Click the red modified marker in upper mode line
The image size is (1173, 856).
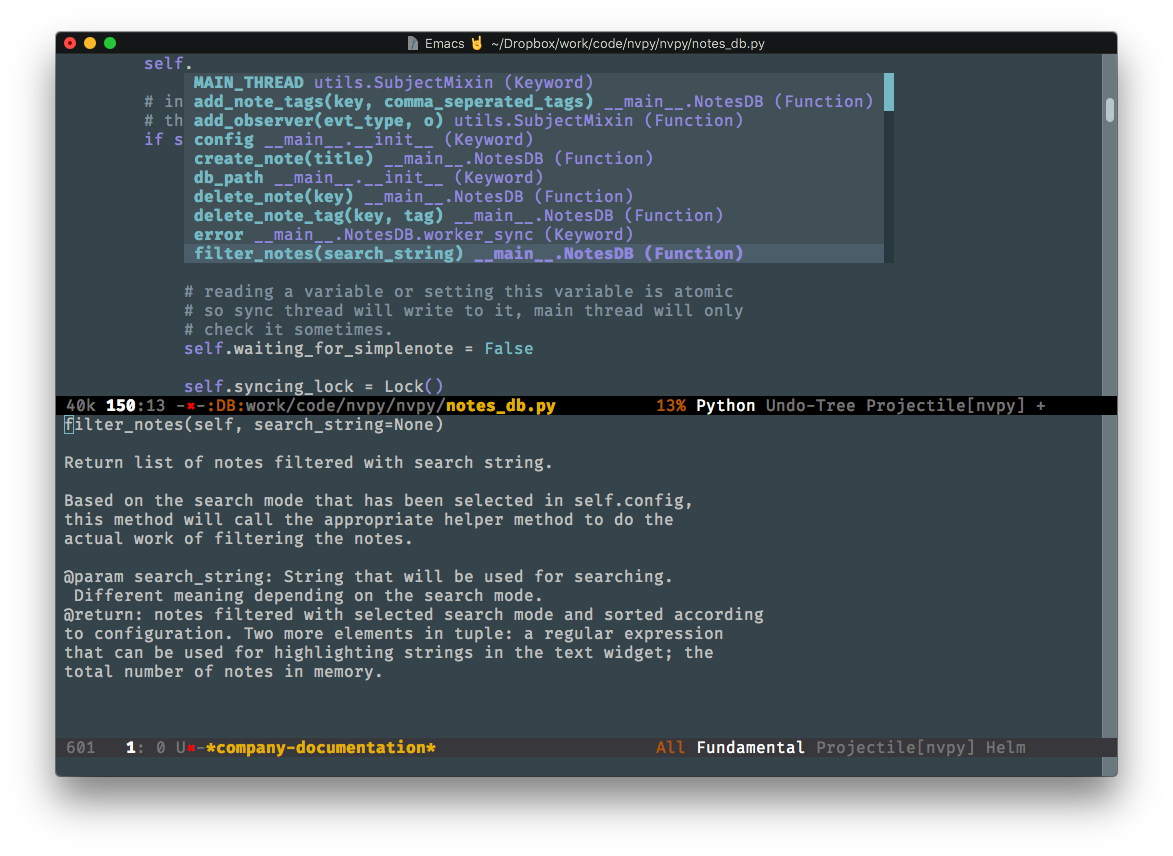pos(191,406)
